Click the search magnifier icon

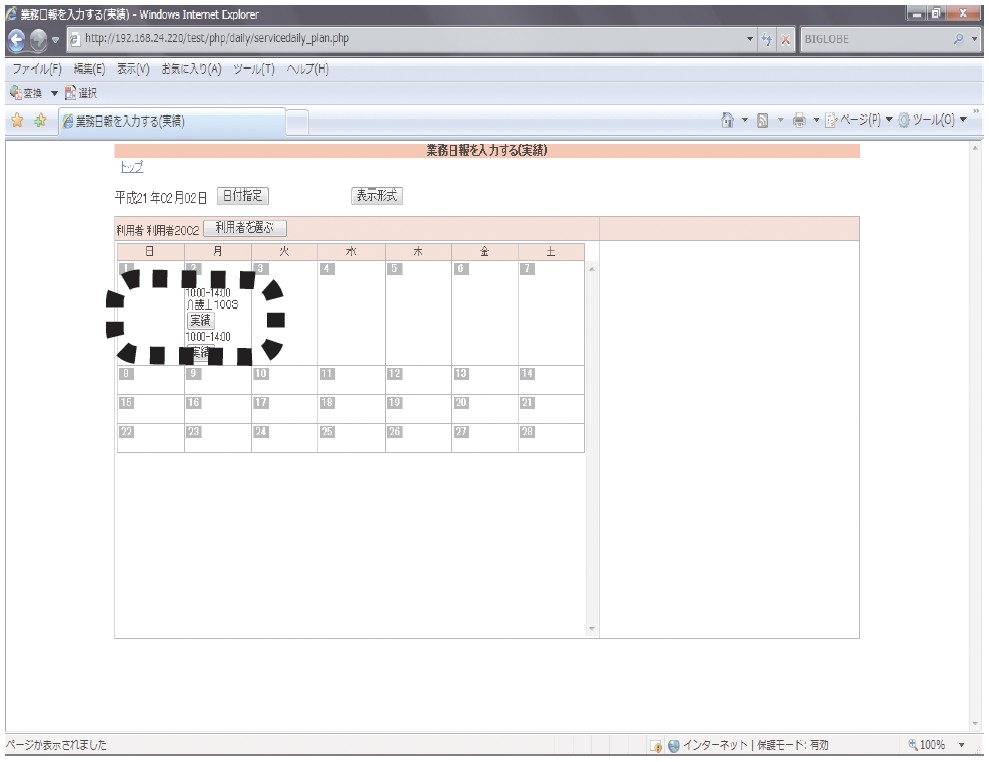pos(958,38)
